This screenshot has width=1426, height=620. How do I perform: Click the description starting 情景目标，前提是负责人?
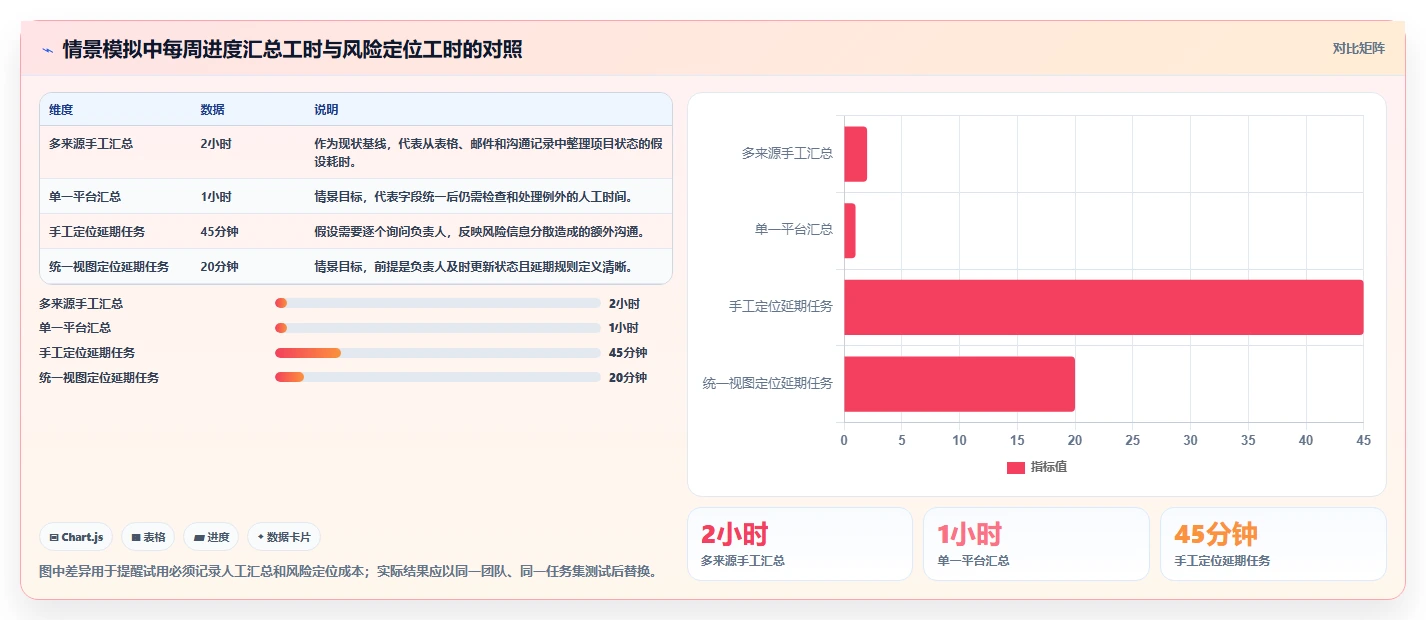(x=473, y=267)
